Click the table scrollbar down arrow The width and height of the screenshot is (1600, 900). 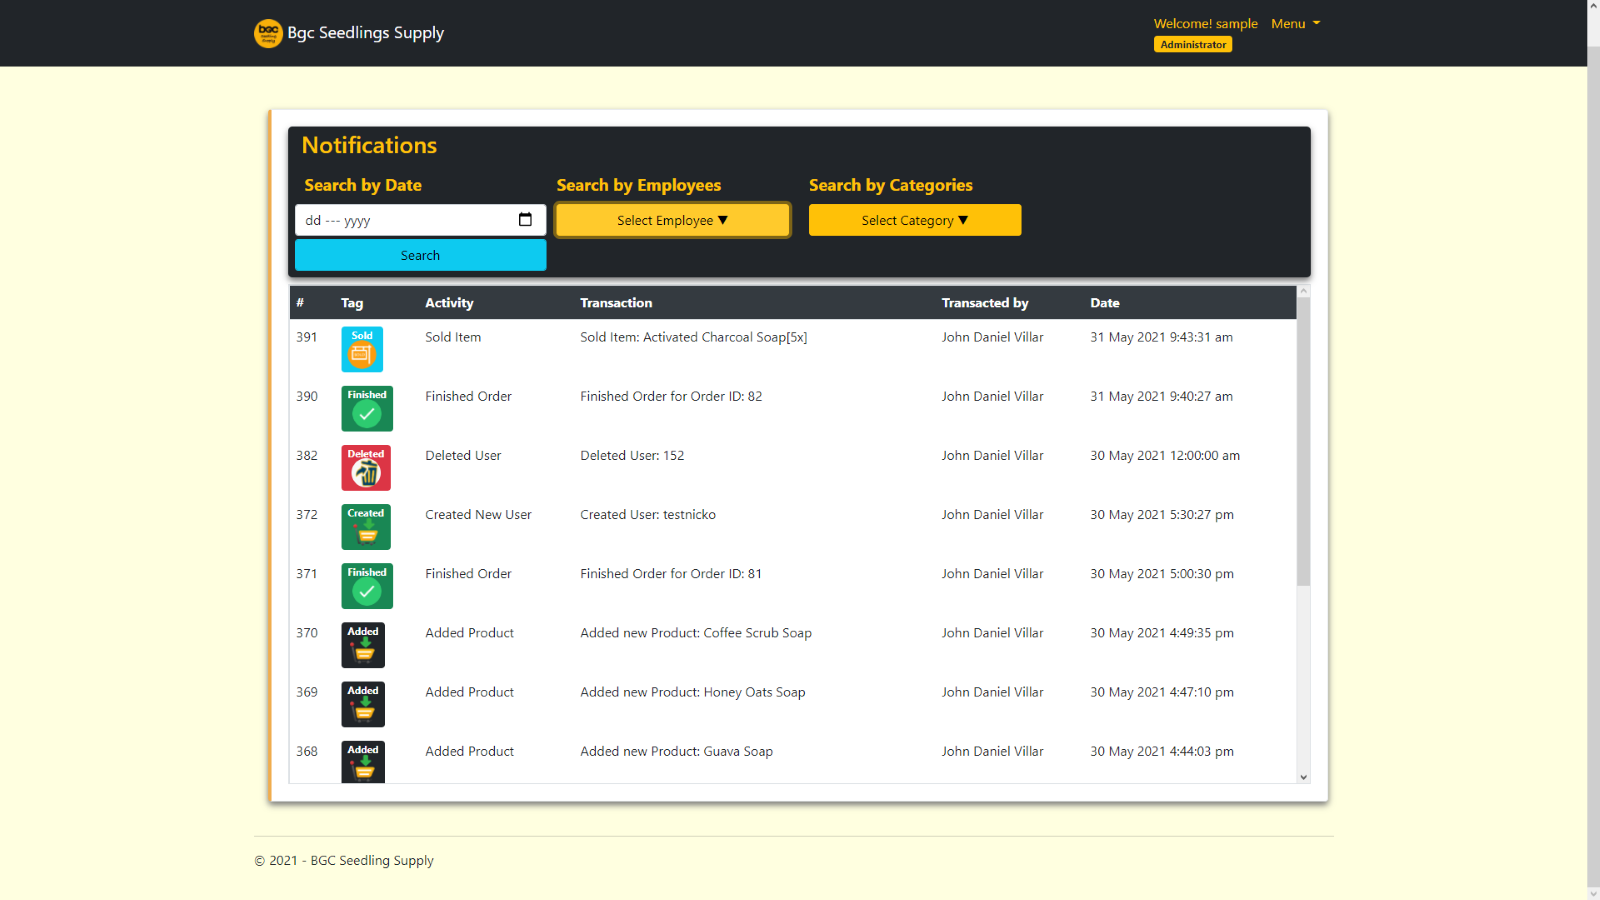coord(1303,777)
